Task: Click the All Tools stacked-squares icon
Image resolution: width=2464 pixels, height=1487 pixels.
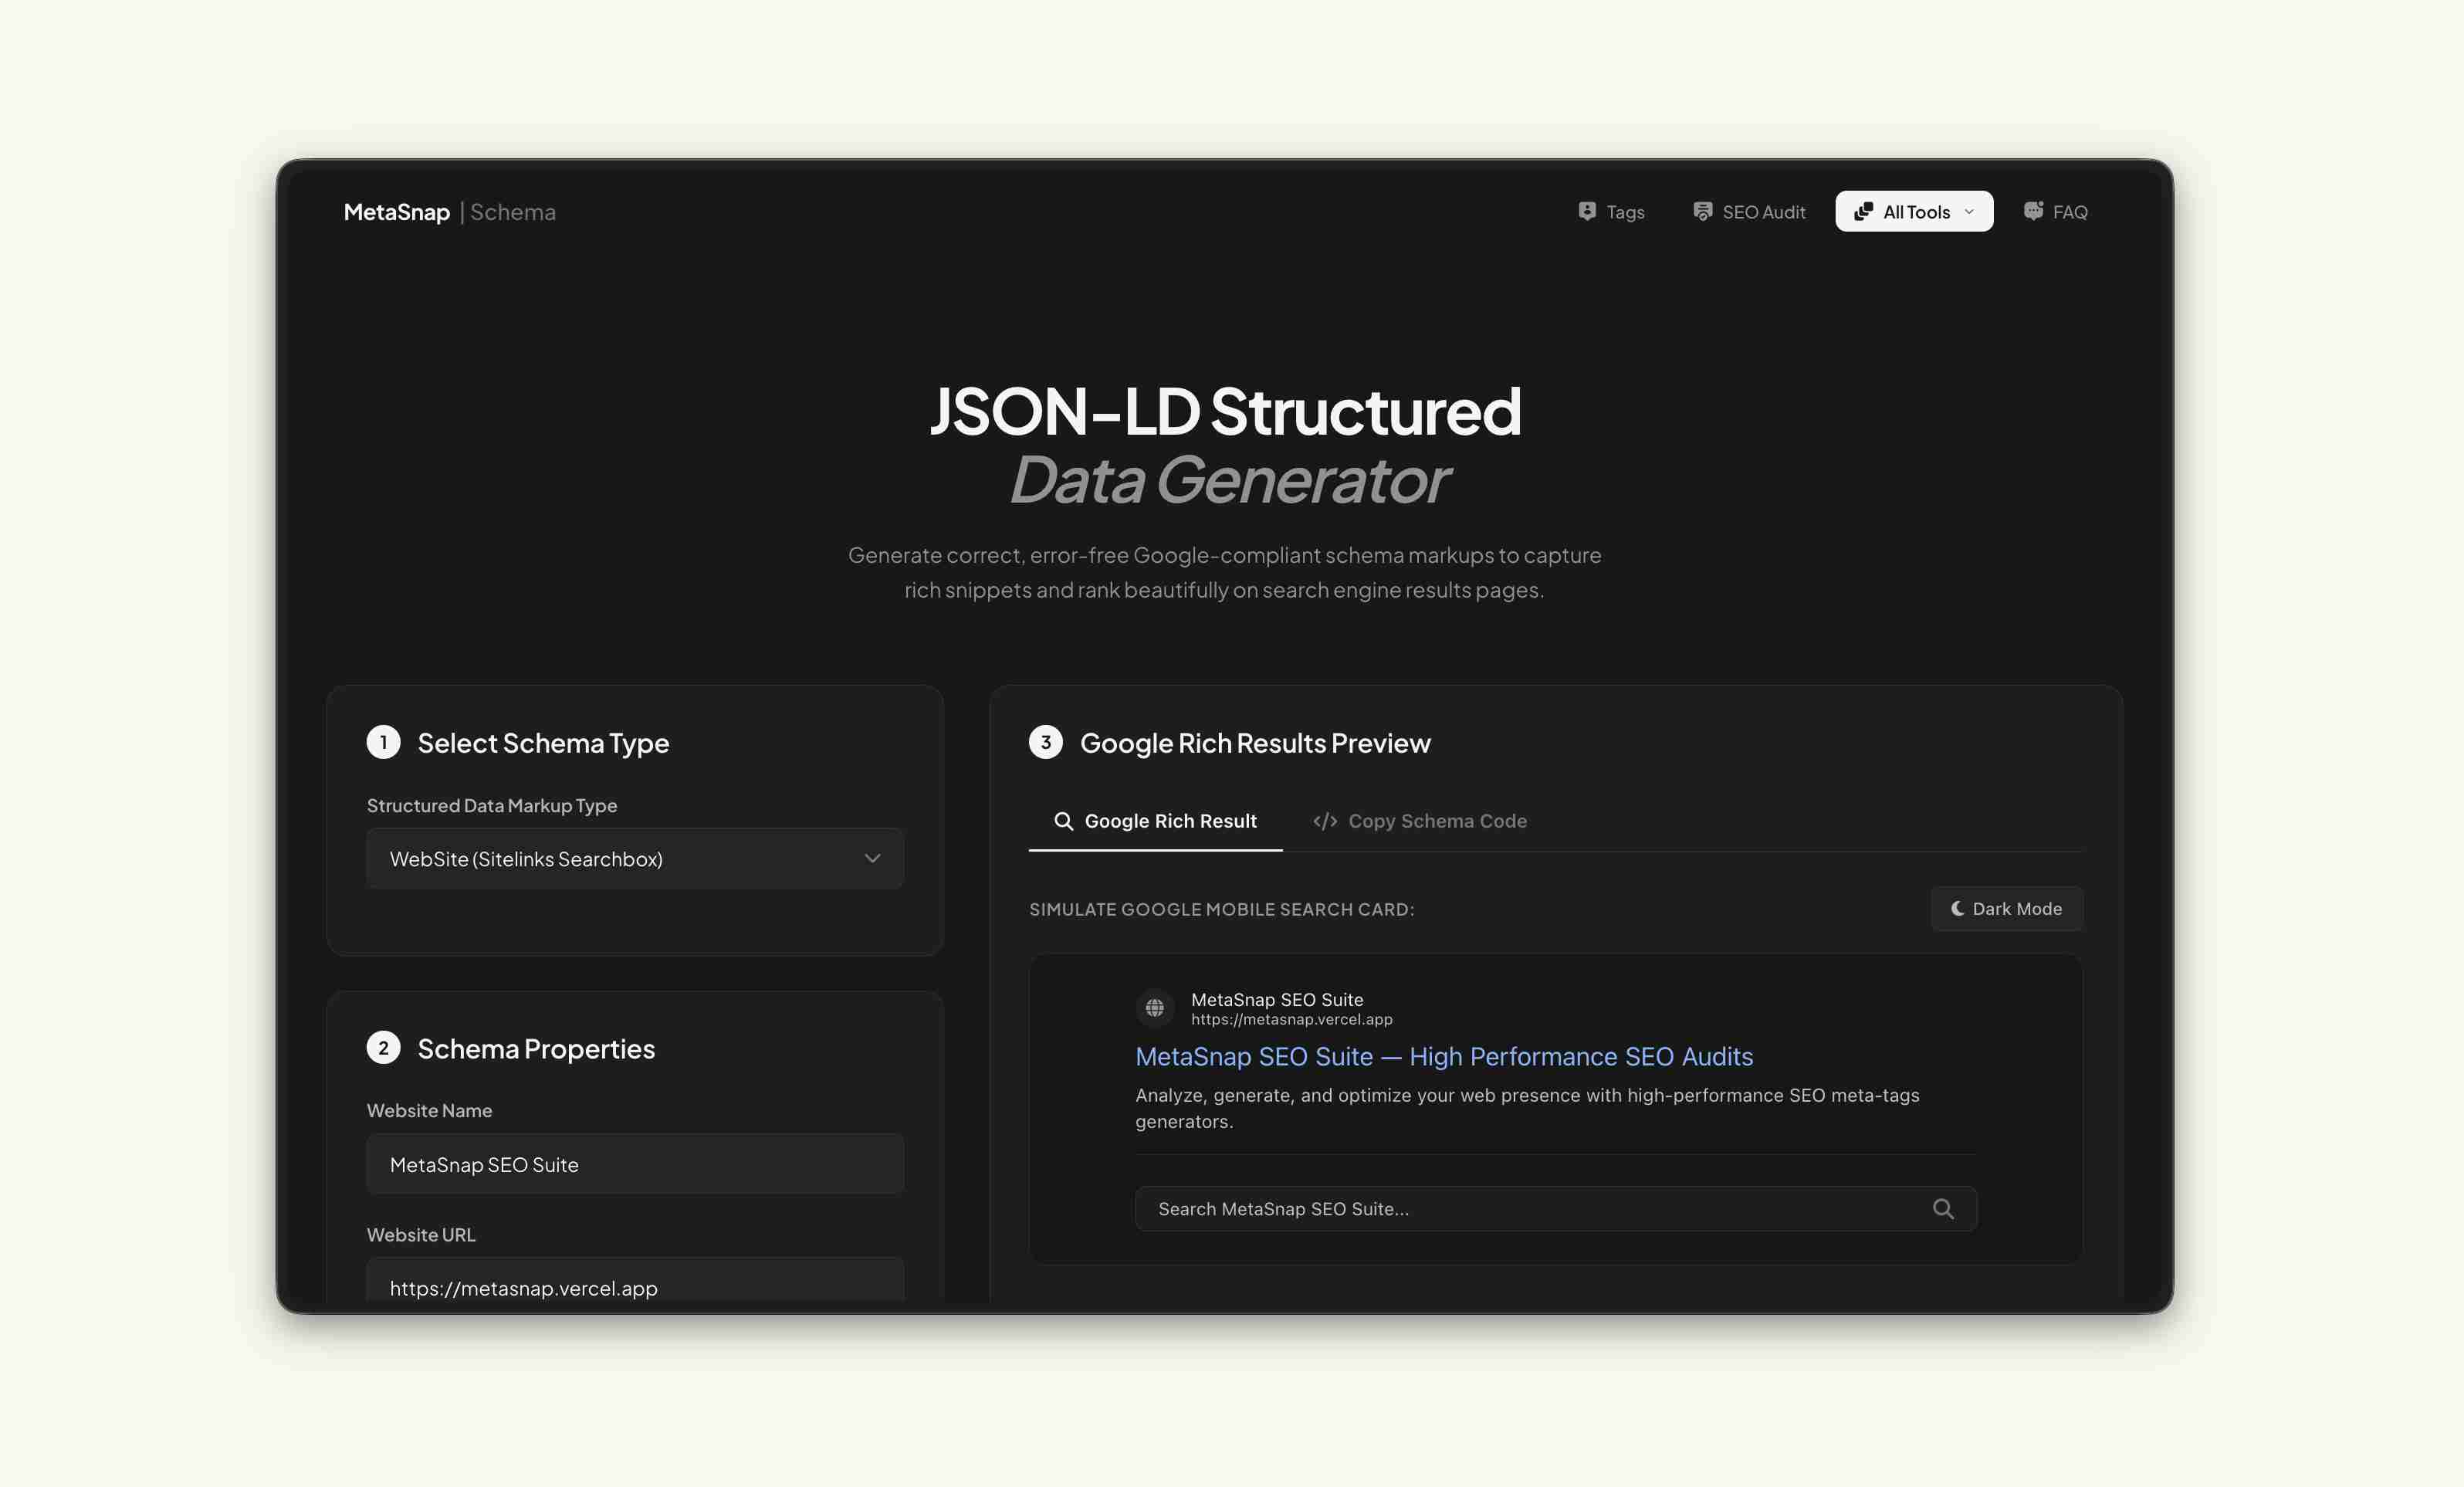Action: tap(1863, 211)
